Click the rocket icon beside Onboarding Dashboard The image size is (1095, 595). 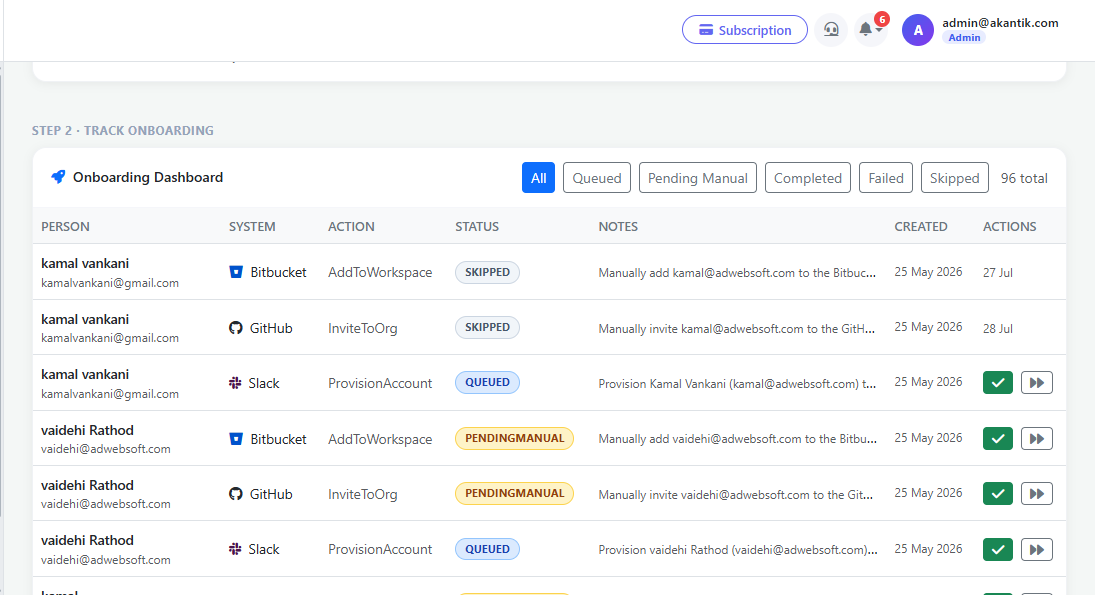[58, 177]
